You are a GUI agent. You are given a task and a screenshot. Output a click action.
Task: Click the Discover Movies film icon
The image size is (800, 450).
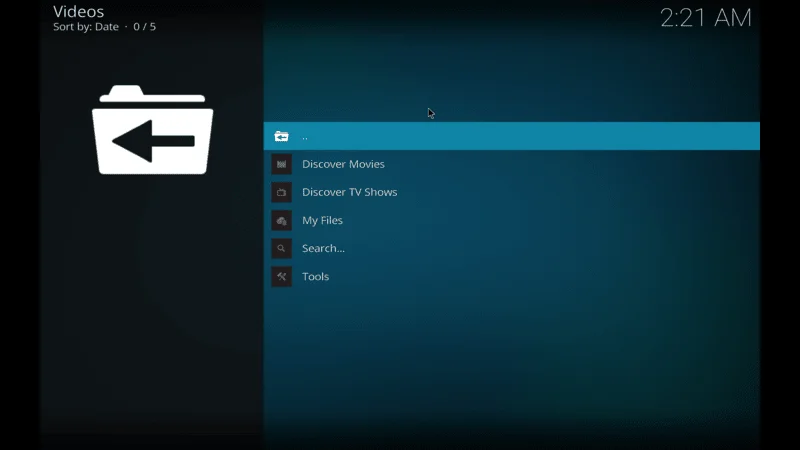pyautogui.click(x=281, y=164)
